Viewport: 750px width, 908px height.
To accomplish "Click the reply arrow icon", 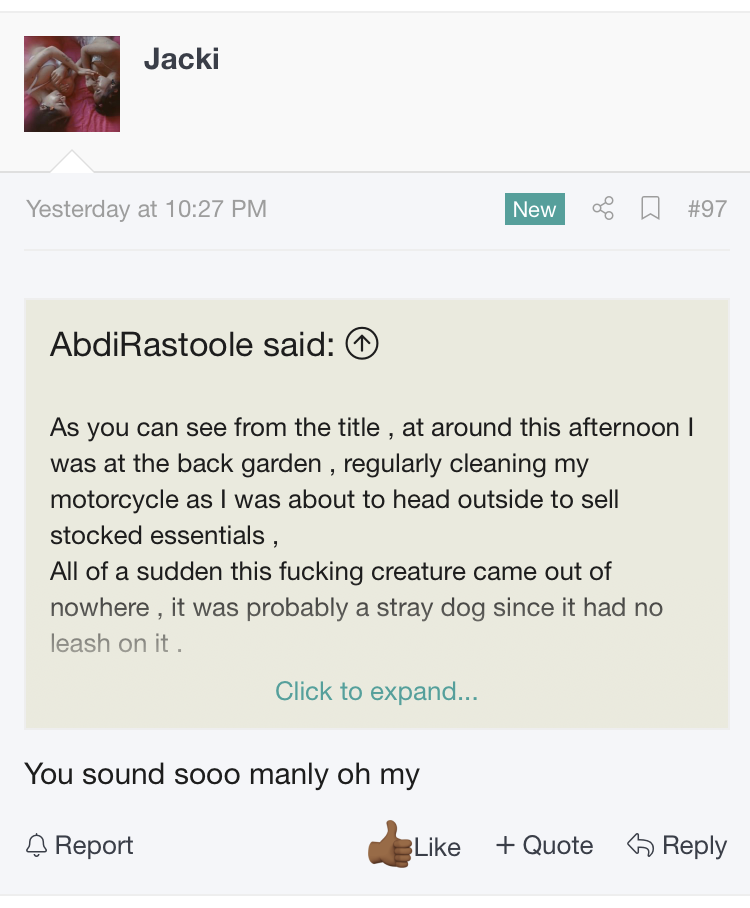I will [x=641, y=845].
